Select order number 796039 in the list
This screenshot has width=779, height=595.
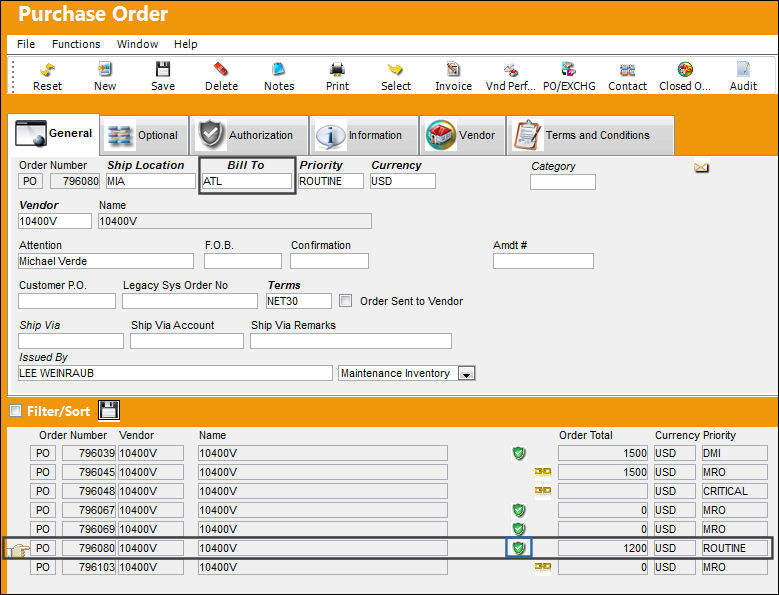(89, 453)
